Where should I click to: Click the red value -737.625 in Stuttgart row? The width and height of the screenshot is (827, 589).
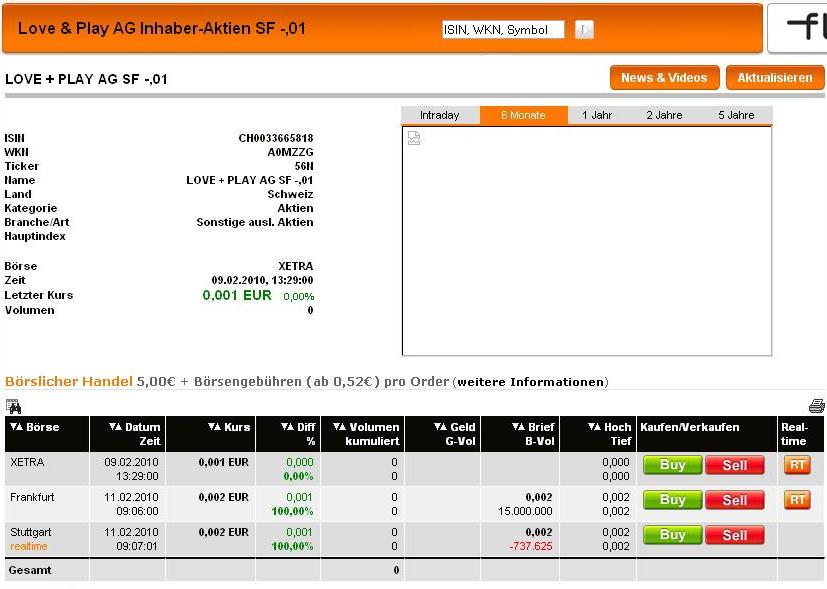pos(531,546)
